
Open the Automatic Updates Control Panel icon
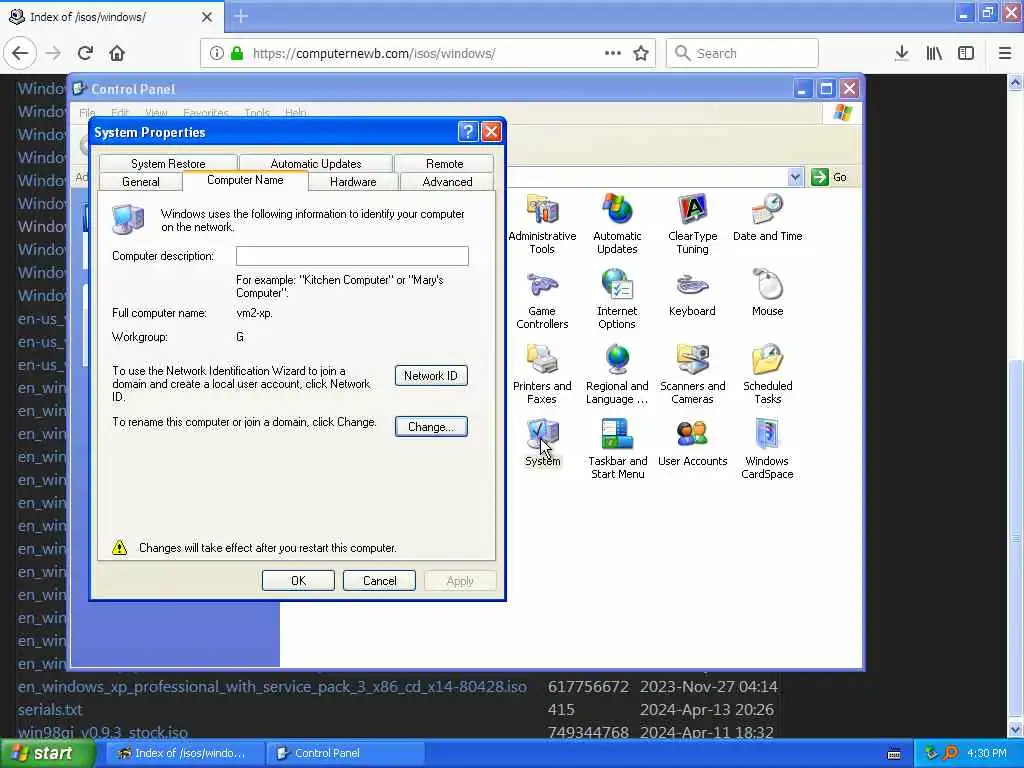click(617, 224)
